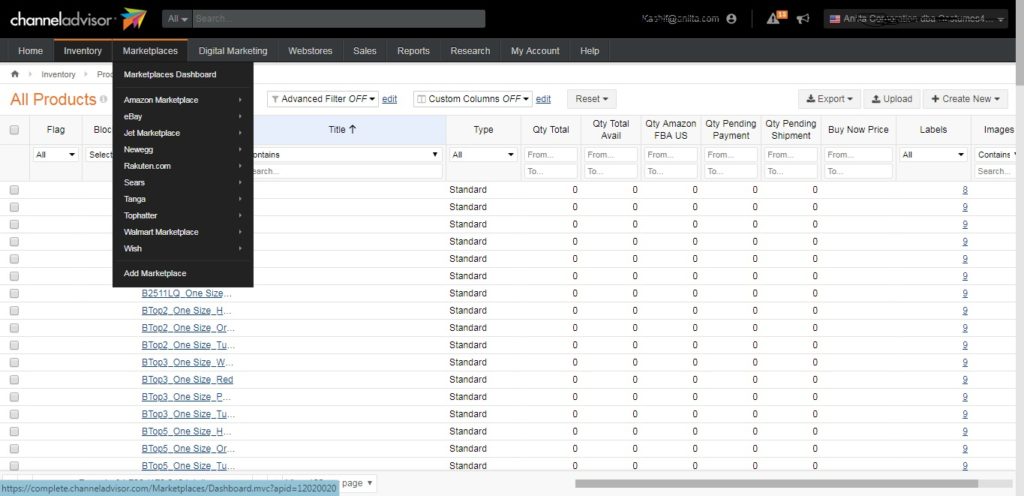Click the home breadcrumb icon
The width and height of the screenshot is (1024, 496).
(x=16, y=74)
